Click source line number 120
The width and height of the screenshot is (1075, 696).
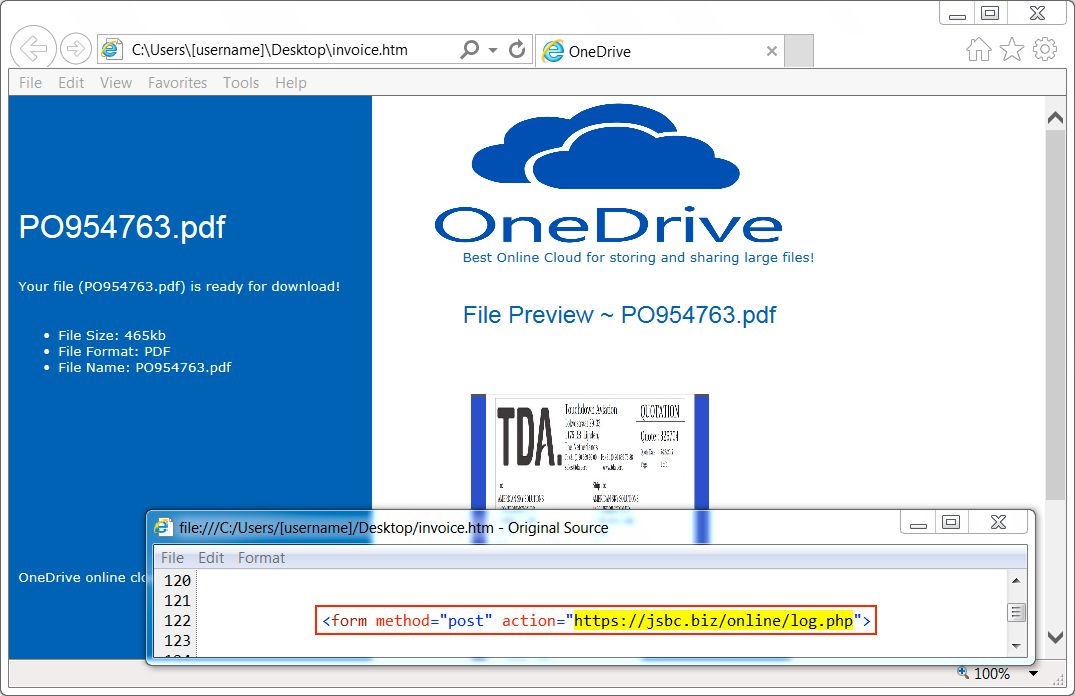[x=178, y=581]
